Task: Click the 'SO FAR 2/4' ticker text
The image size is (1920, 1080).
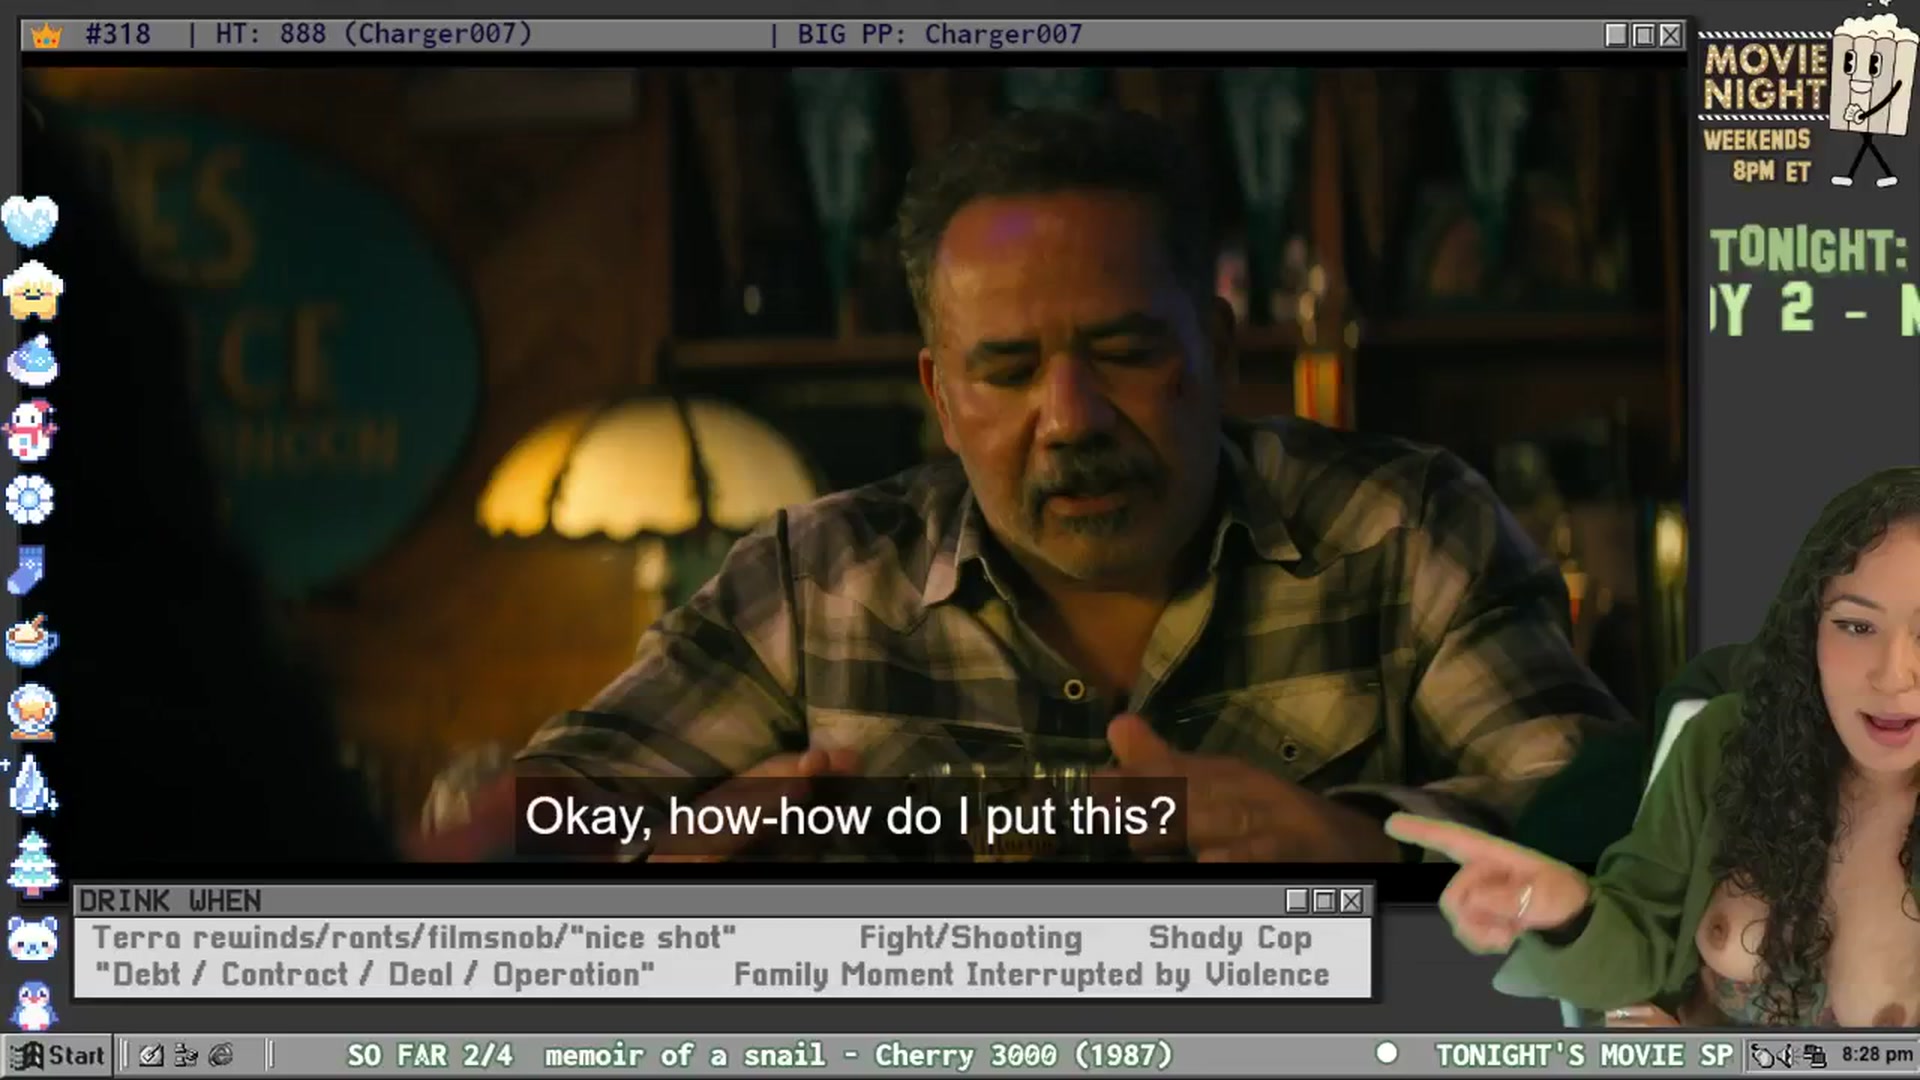Action: [x=430, y=1055]
